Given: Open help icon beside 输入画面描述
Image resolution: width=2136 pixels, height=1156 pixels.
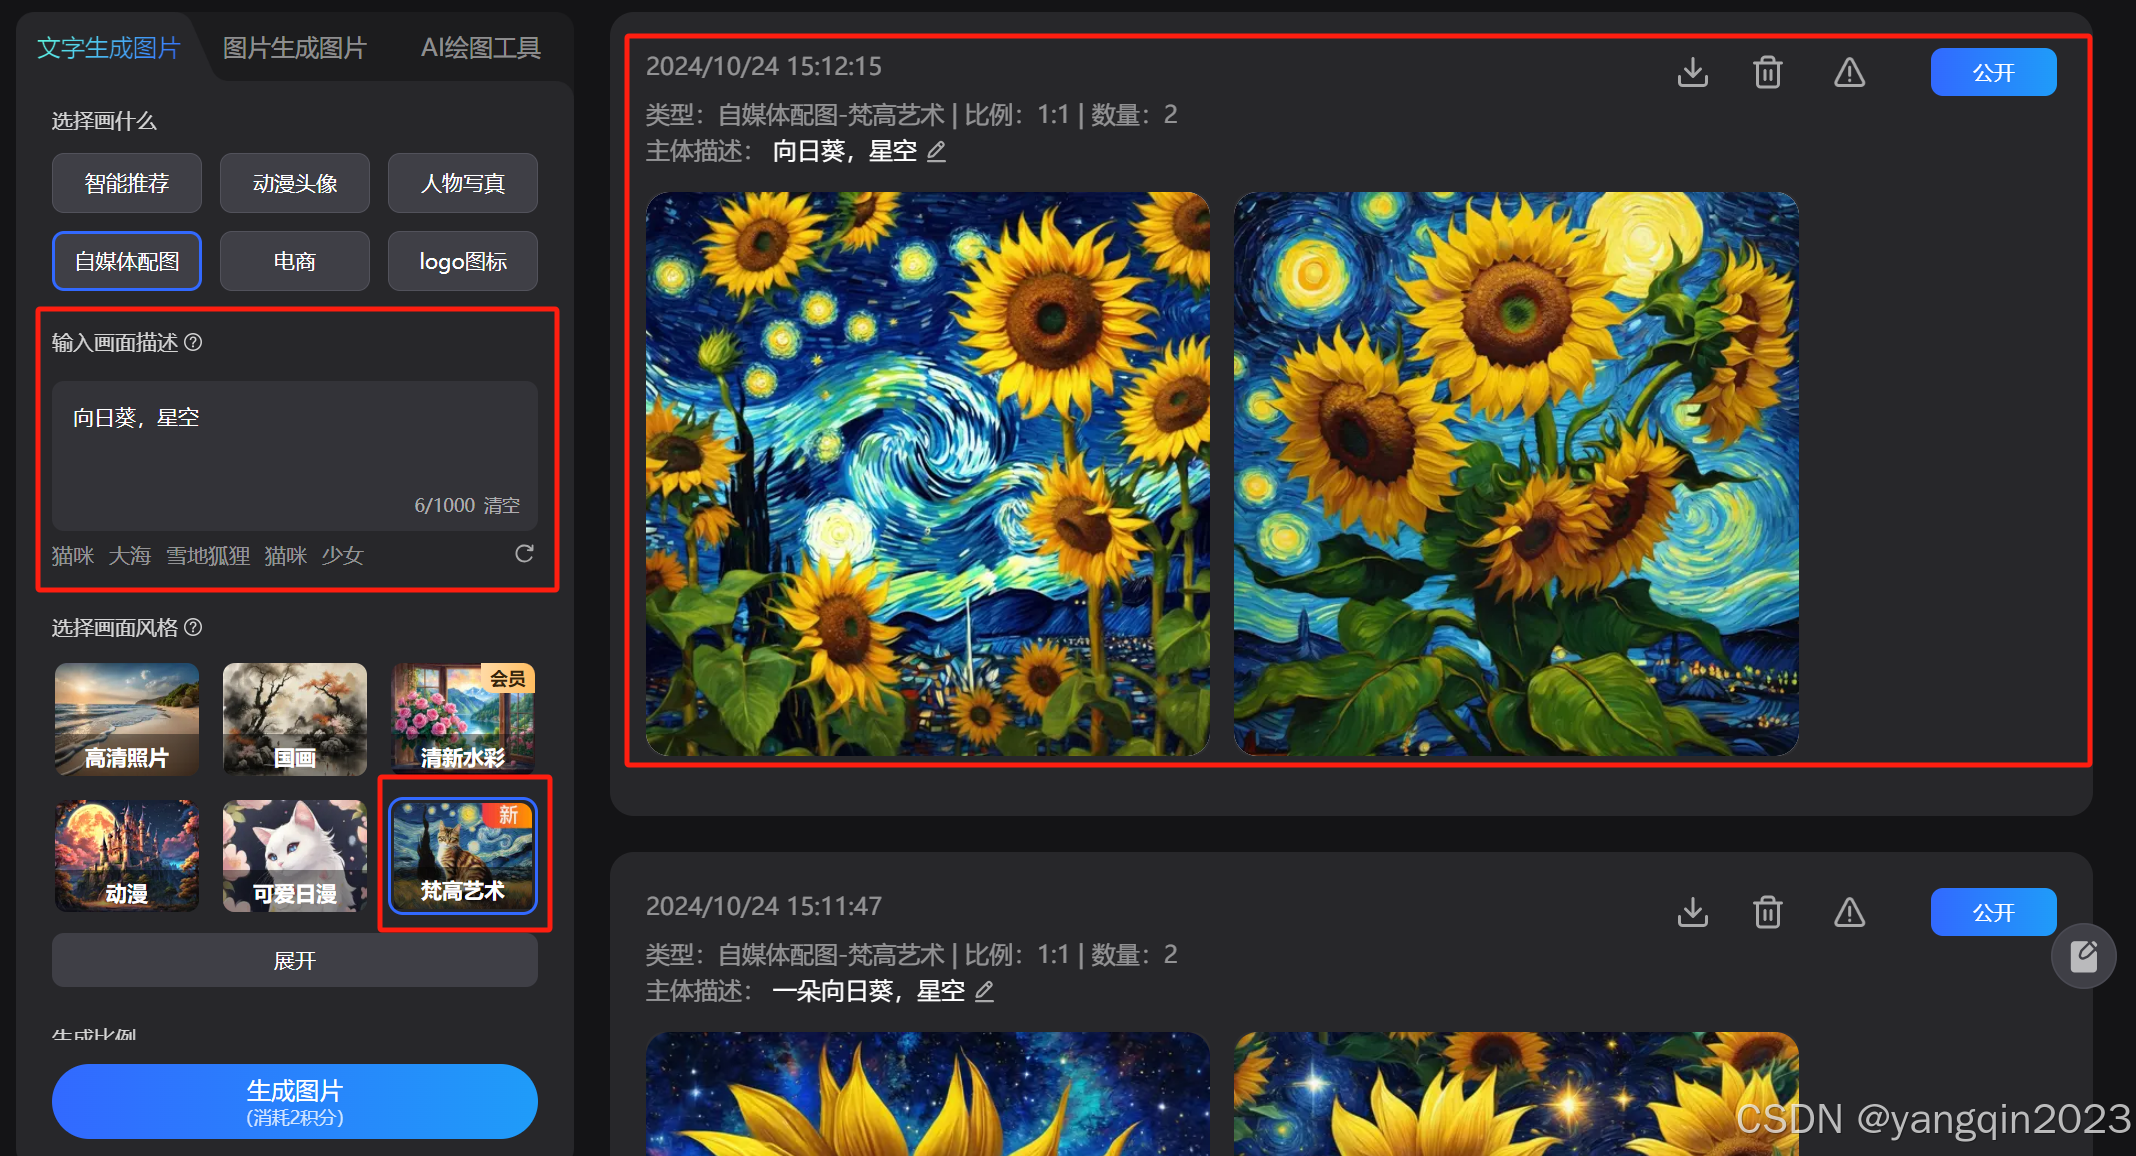Looking at the screenshot, I should click(194, 343).
